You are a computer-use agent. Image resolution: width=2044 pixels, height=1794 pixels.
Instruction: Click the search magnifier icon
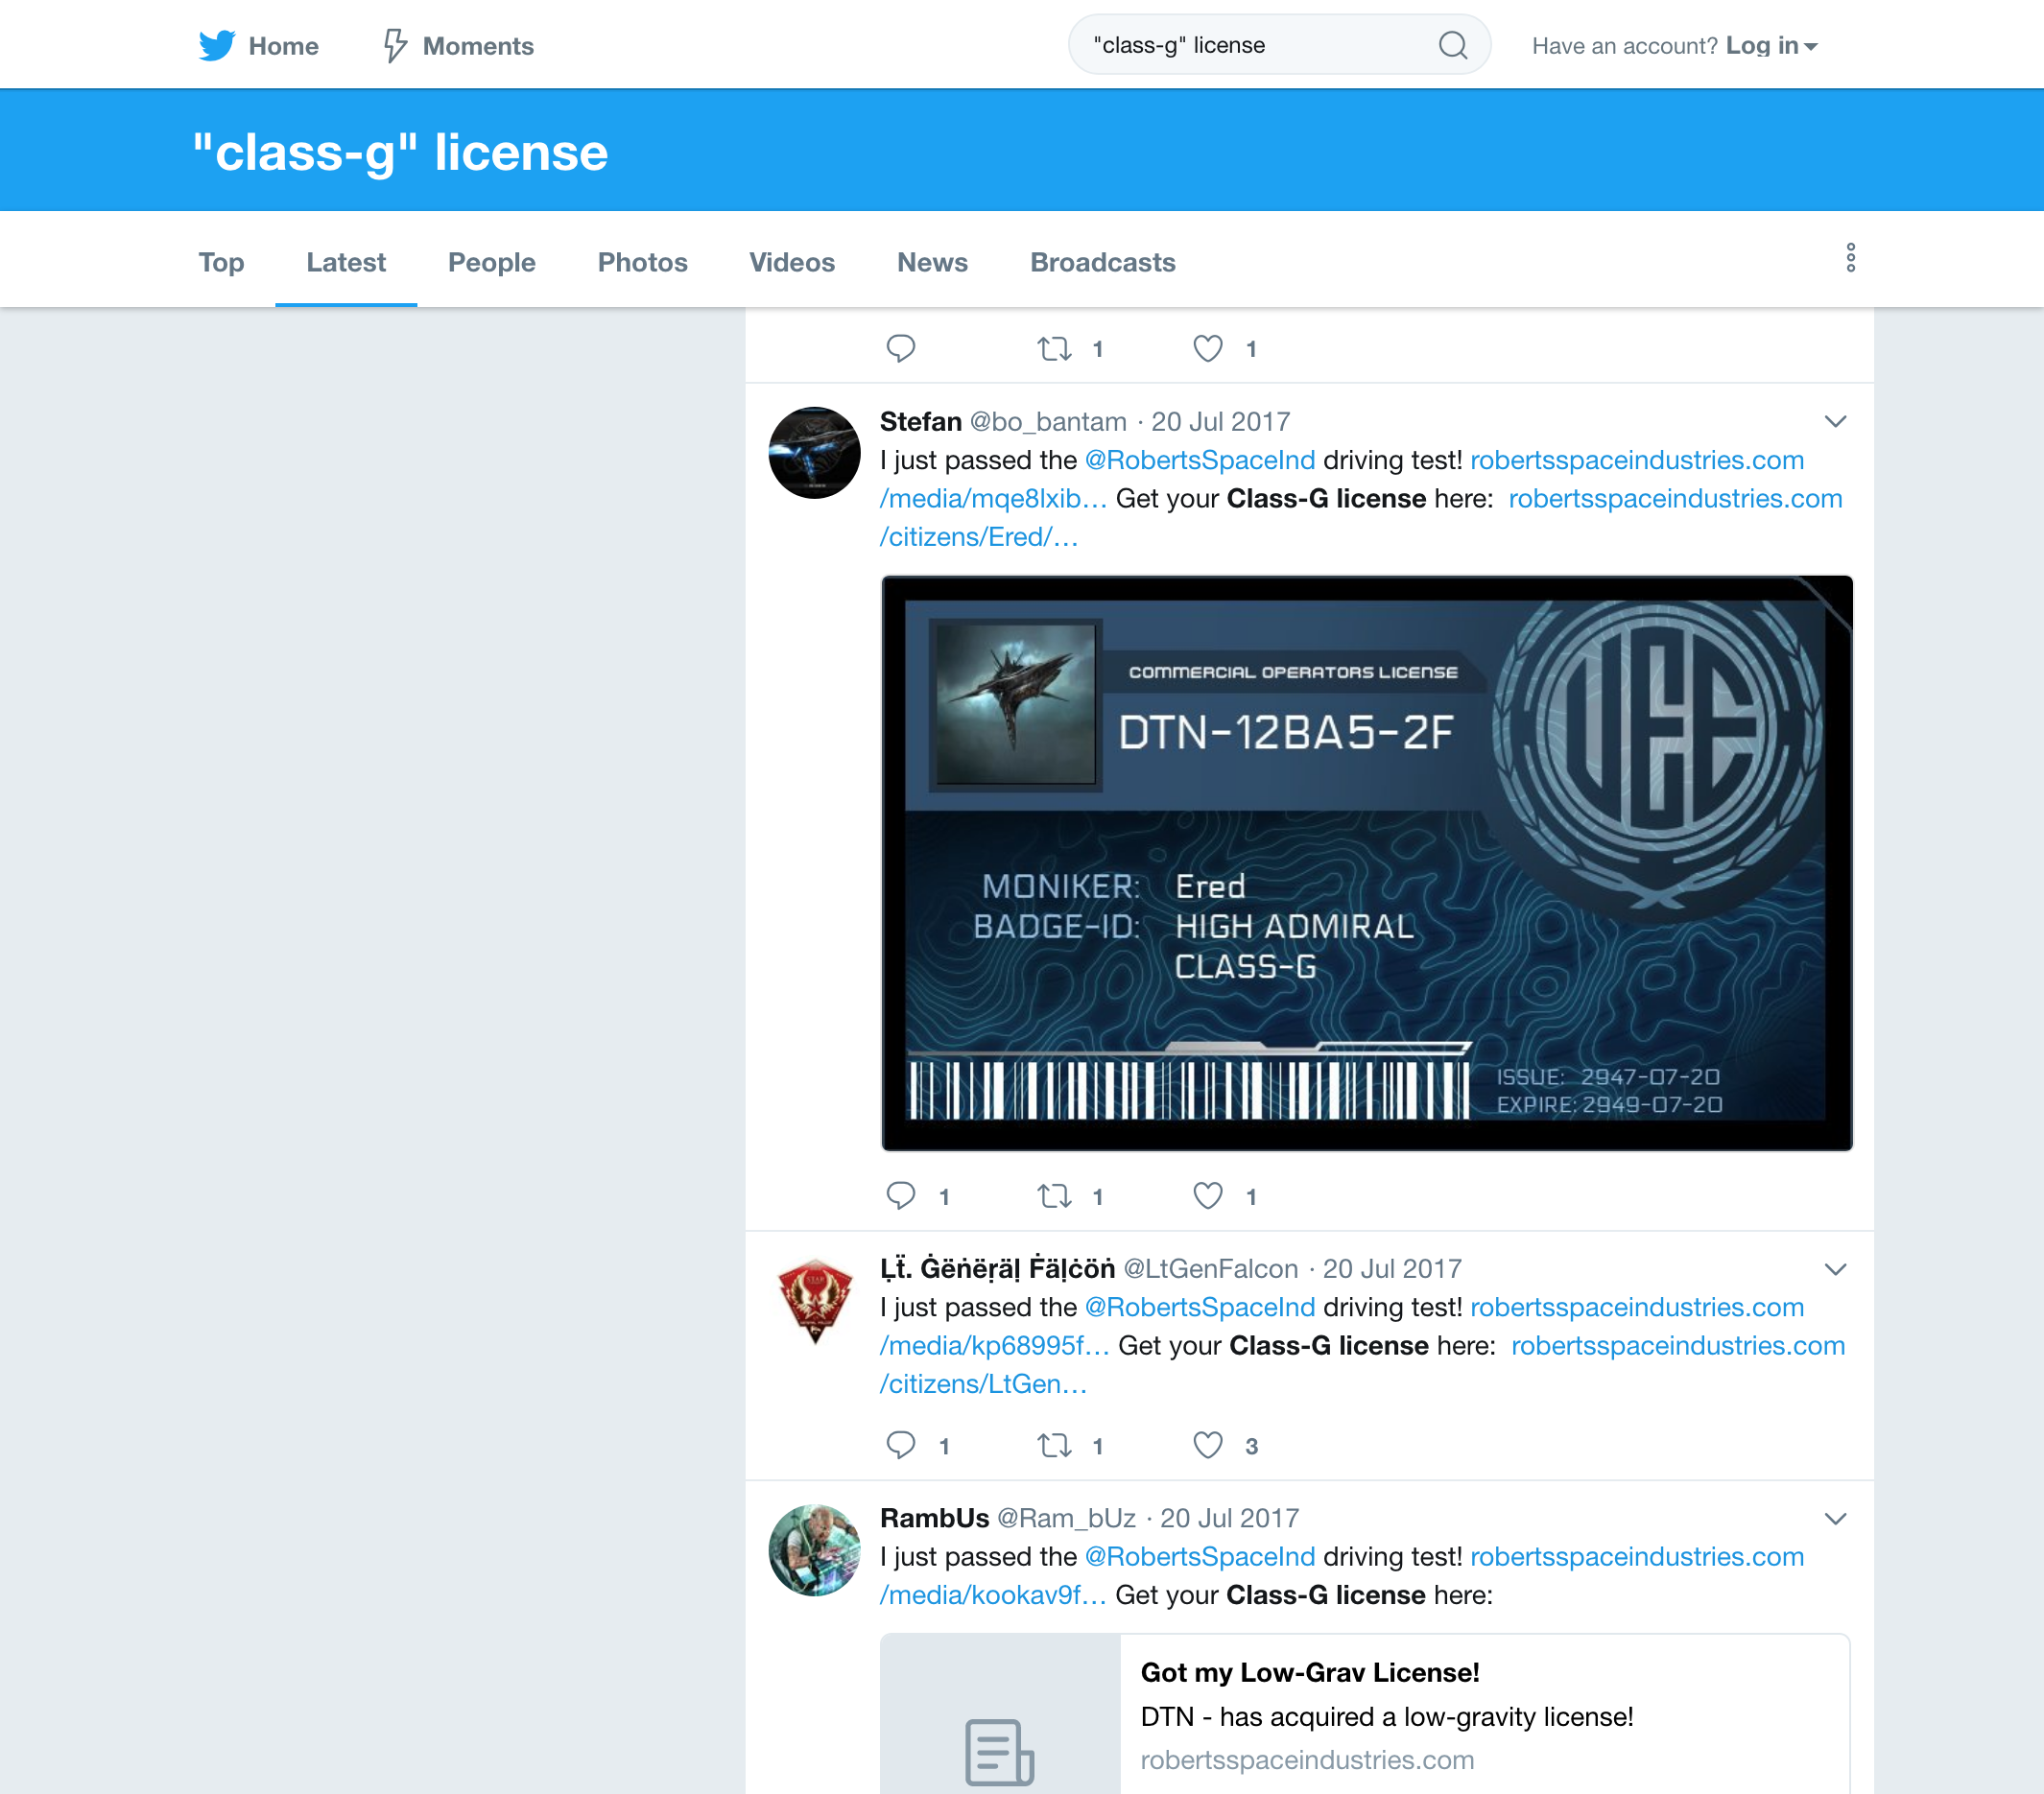pyautogui.click(x=1455, y=43)
